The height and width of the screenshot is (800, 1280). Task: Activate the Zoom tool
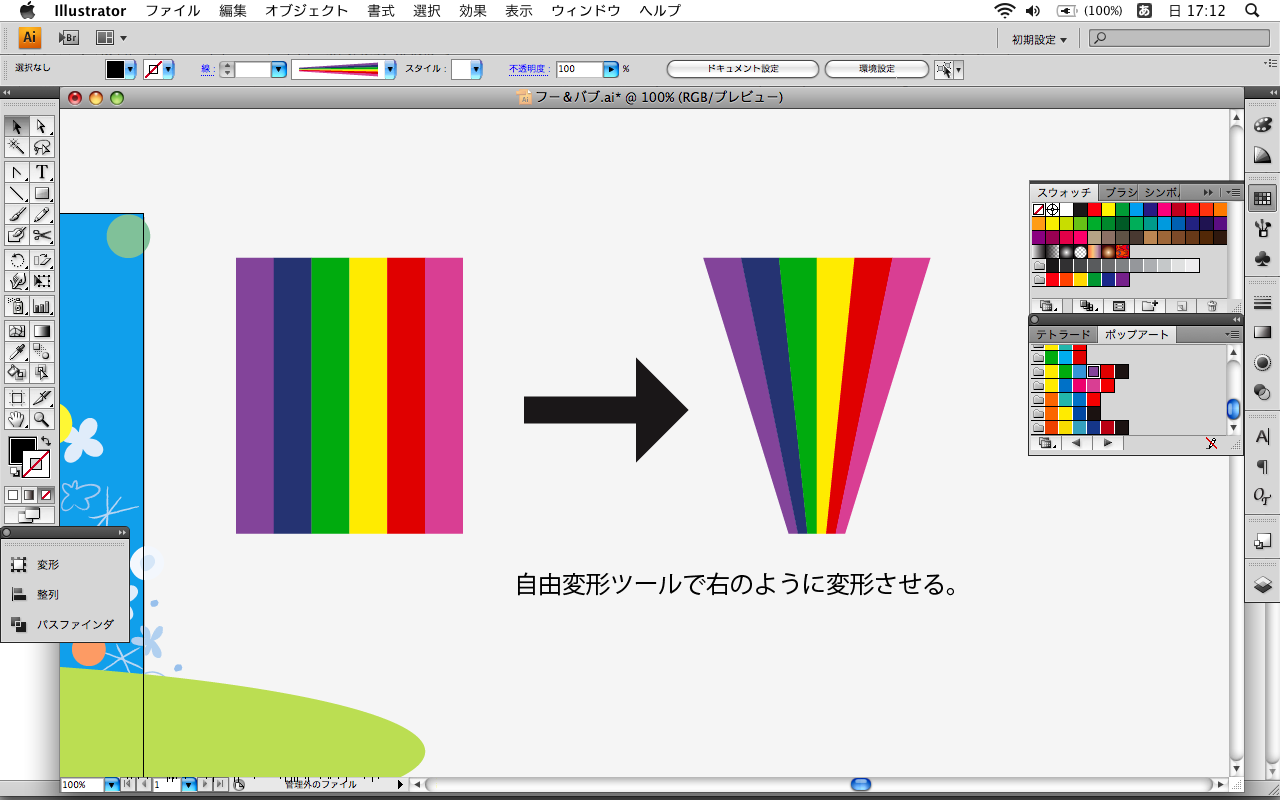[x=42, y=419]
